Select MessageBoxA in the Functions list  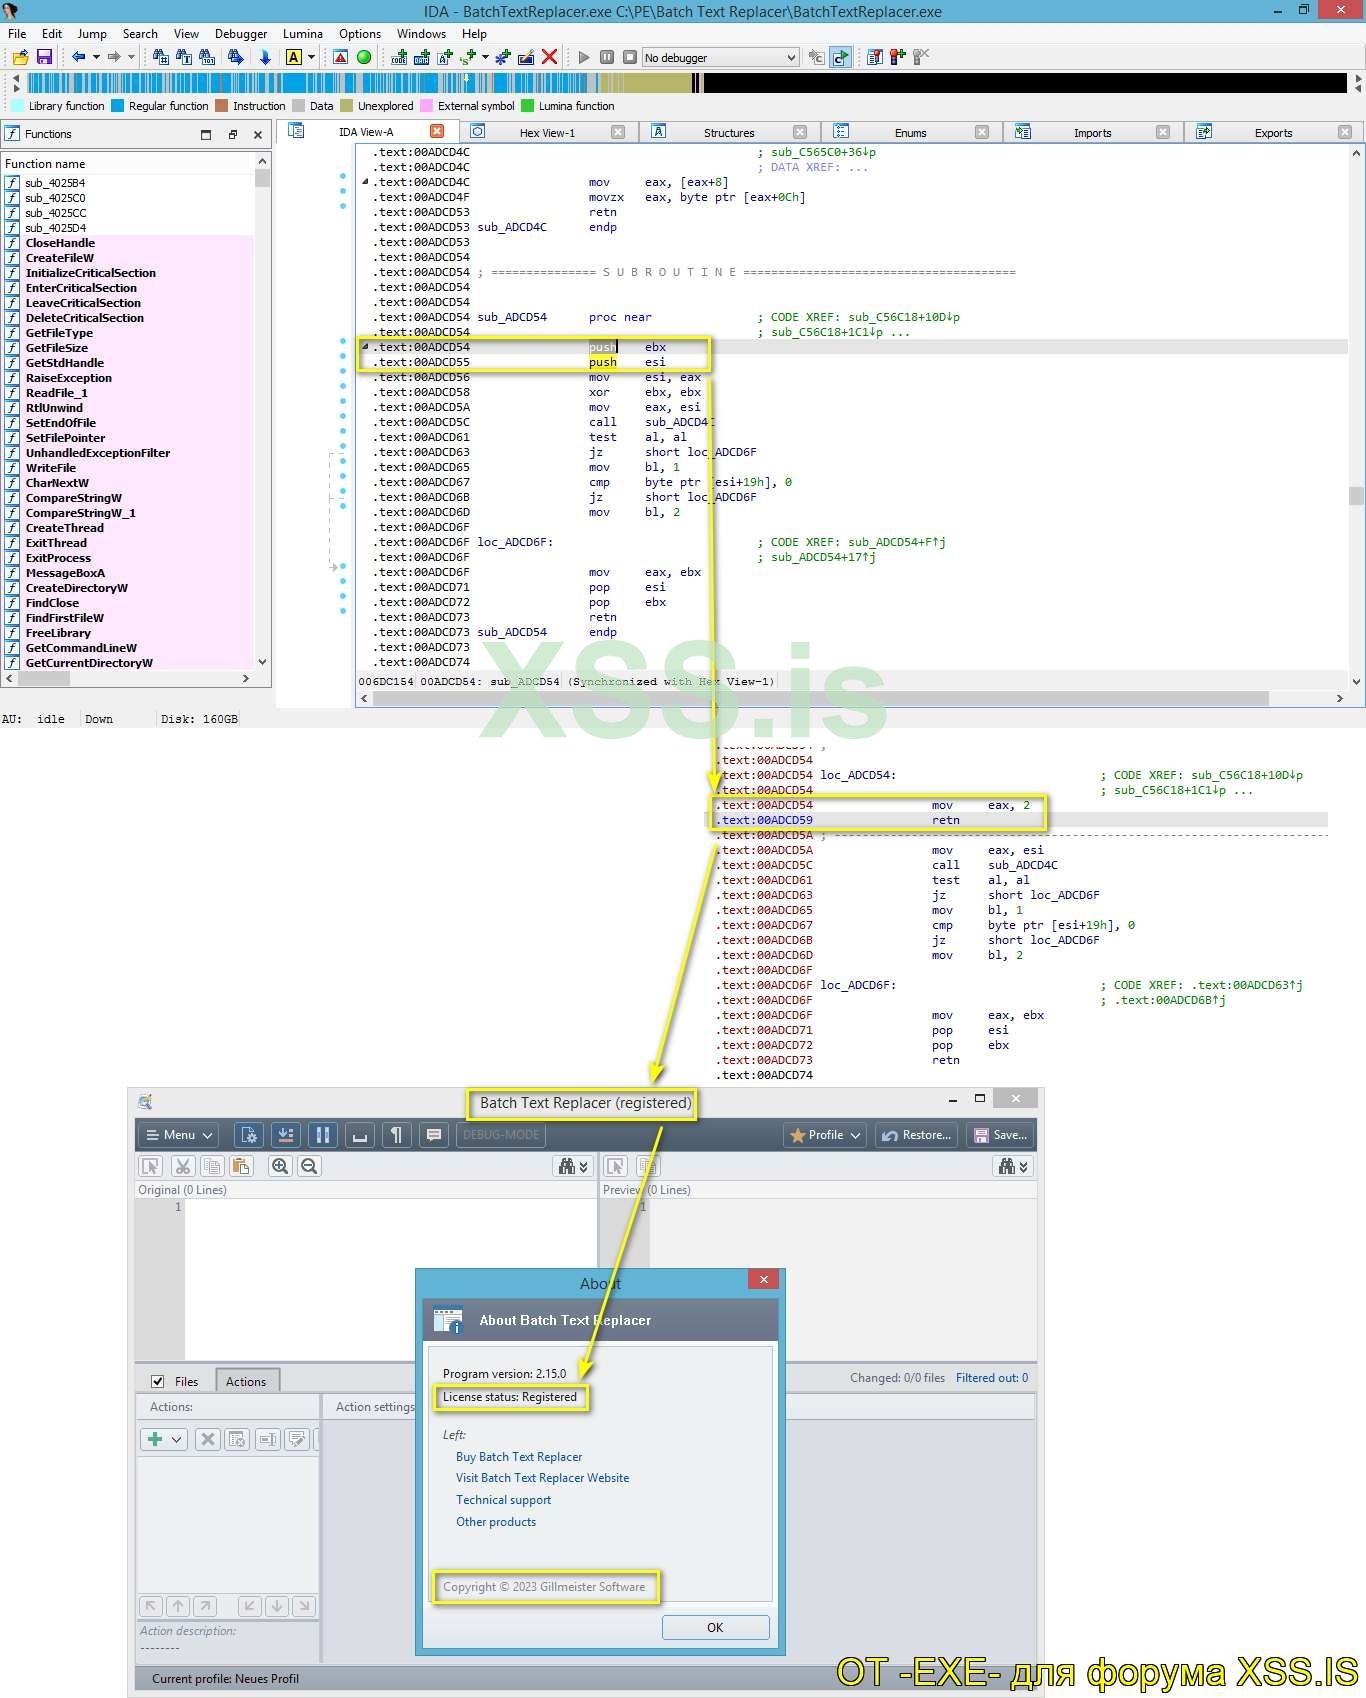click(x=65, y=573)
